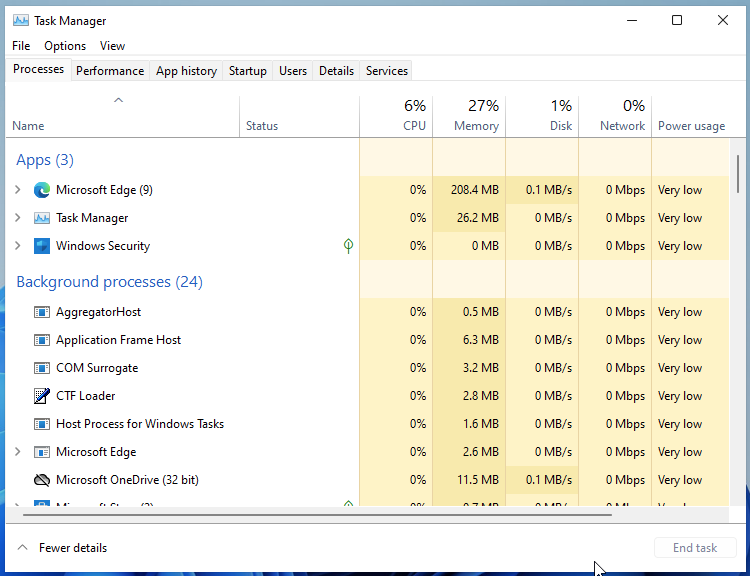Switch to the Users tab
Screen dimensions: 750x576
(x=293, y=71)
